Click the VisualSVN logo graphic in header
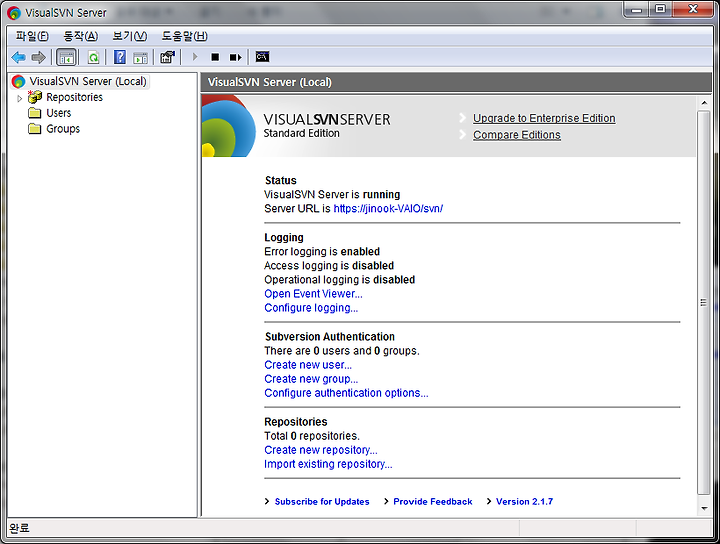 229,126
